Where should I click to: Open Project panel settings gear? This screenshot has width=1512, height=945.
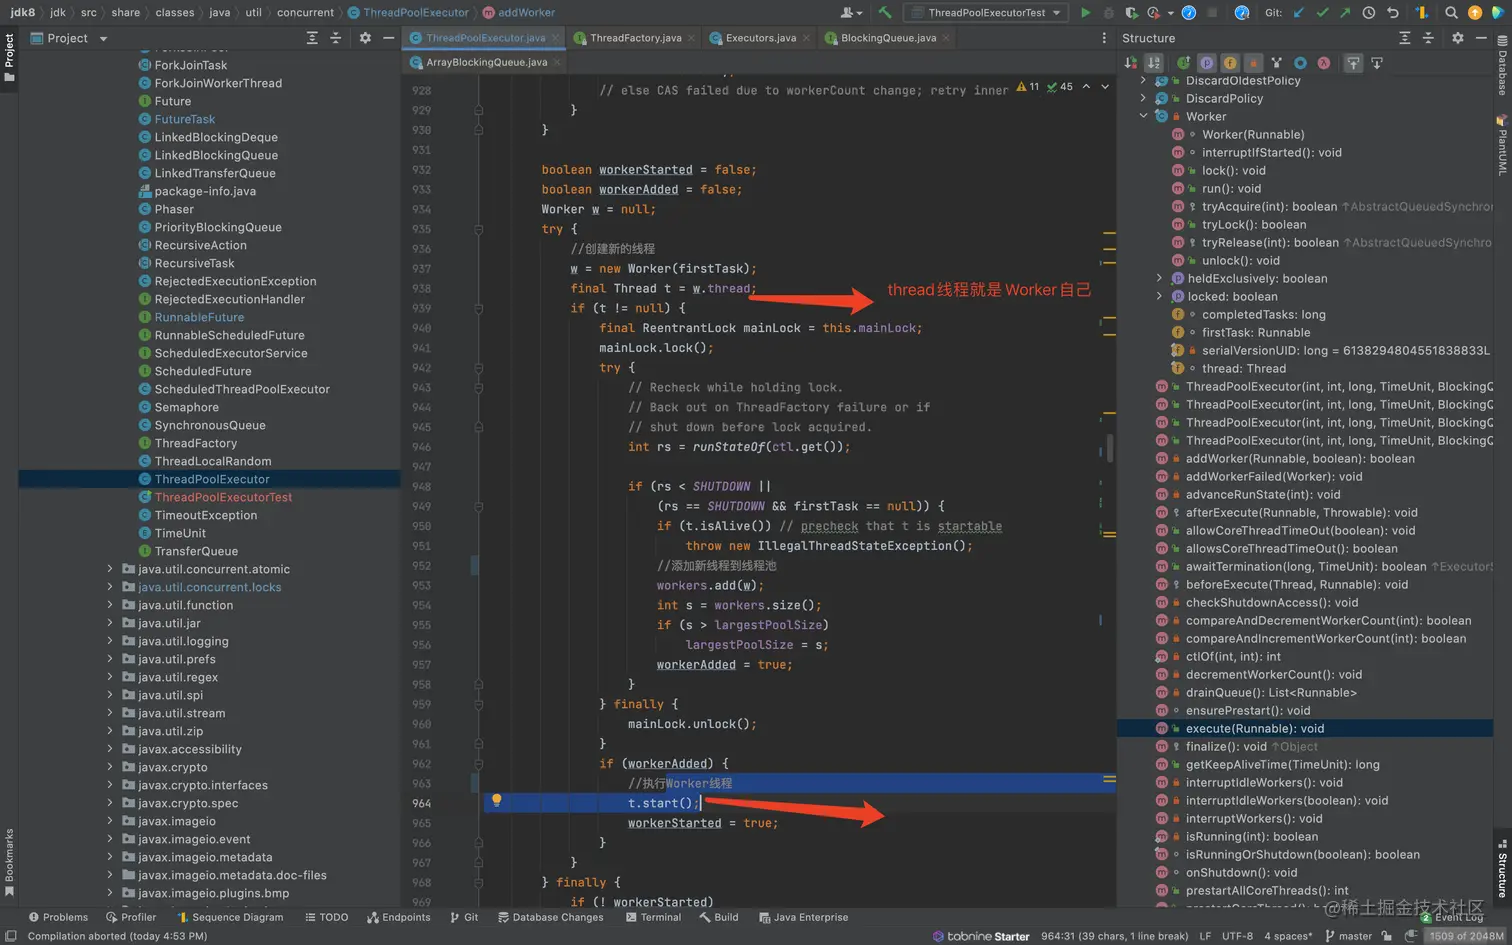(x=365, y=38)
